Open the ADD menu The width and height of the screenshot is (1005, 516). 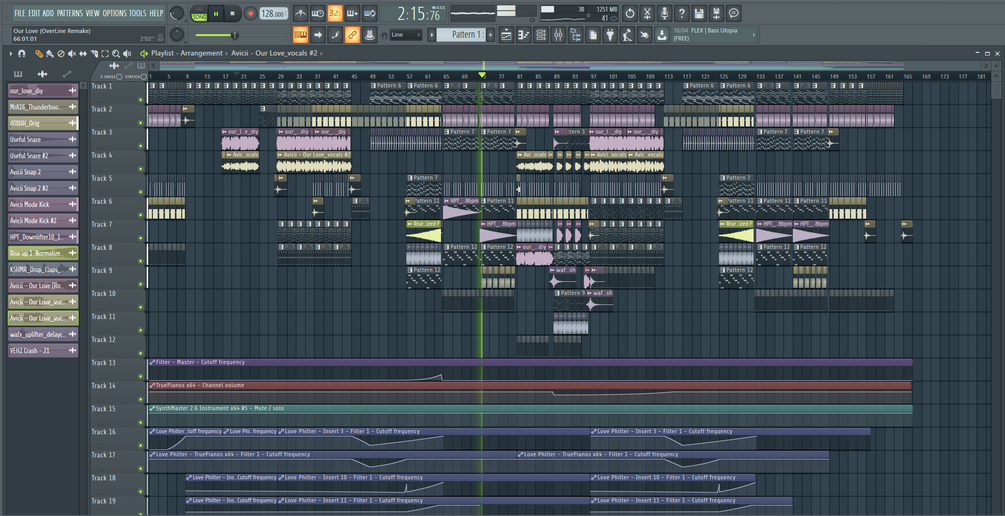[x=48, y=13]
